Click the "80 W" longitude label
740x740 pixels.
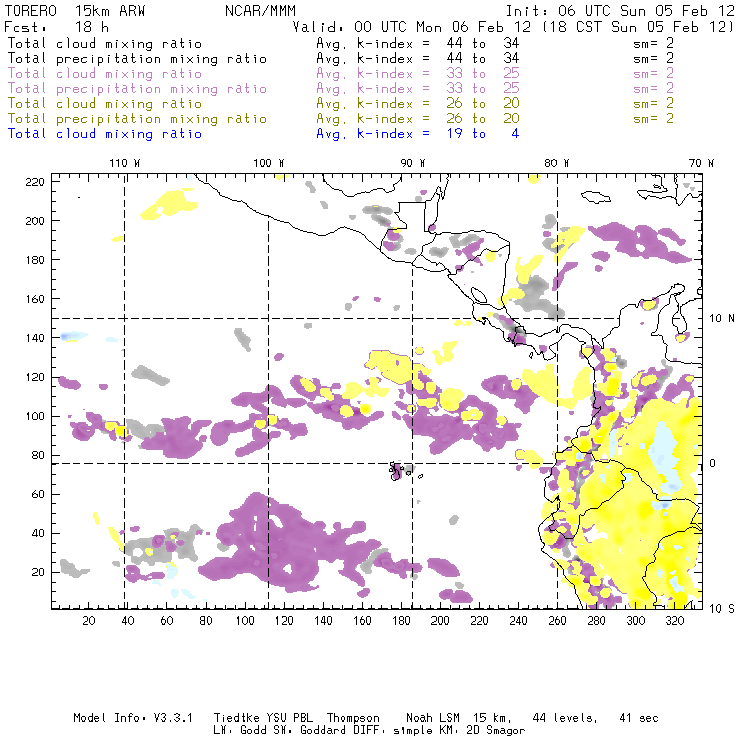coord(557,163)
